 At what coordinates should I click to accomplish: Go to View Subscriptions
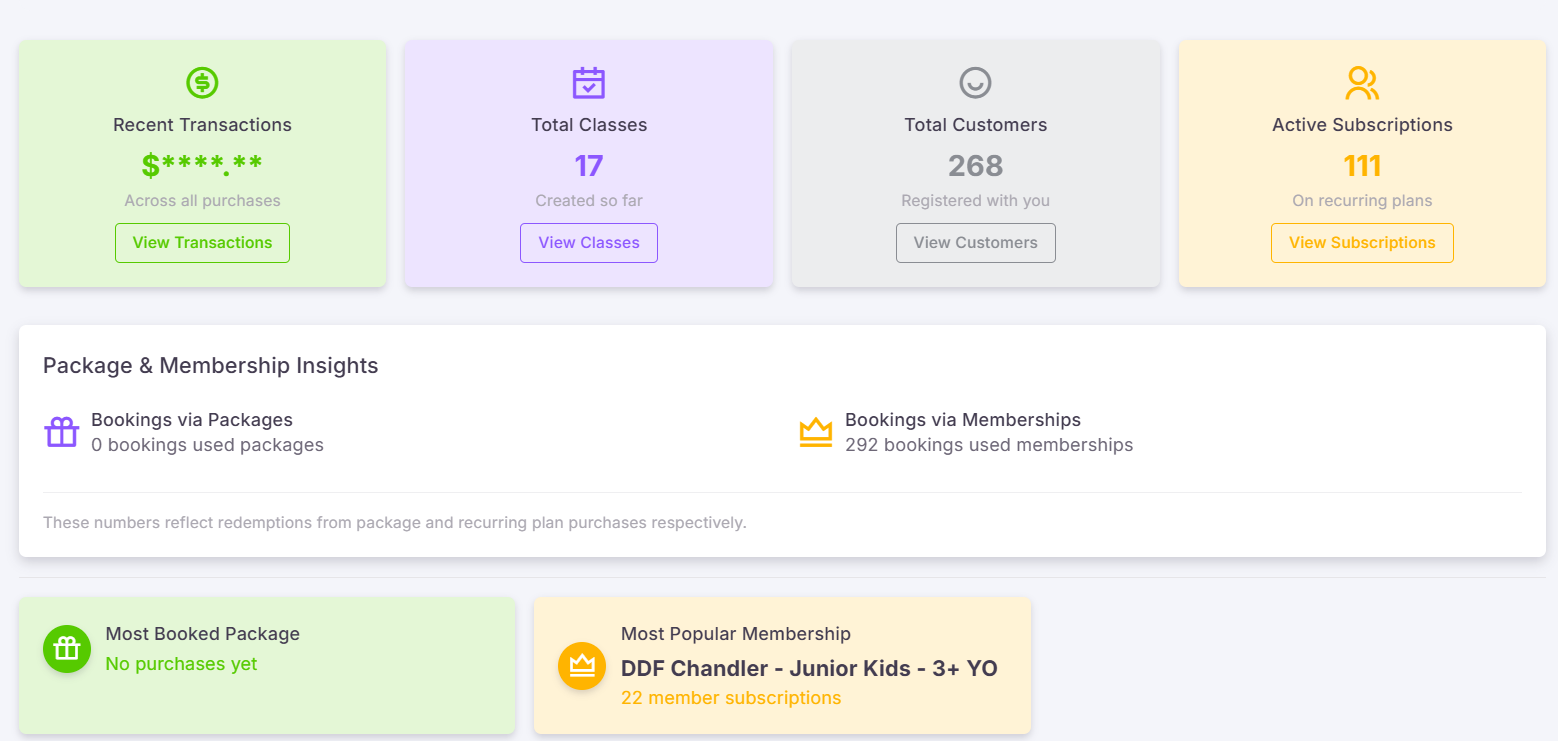coord(1362,243)
